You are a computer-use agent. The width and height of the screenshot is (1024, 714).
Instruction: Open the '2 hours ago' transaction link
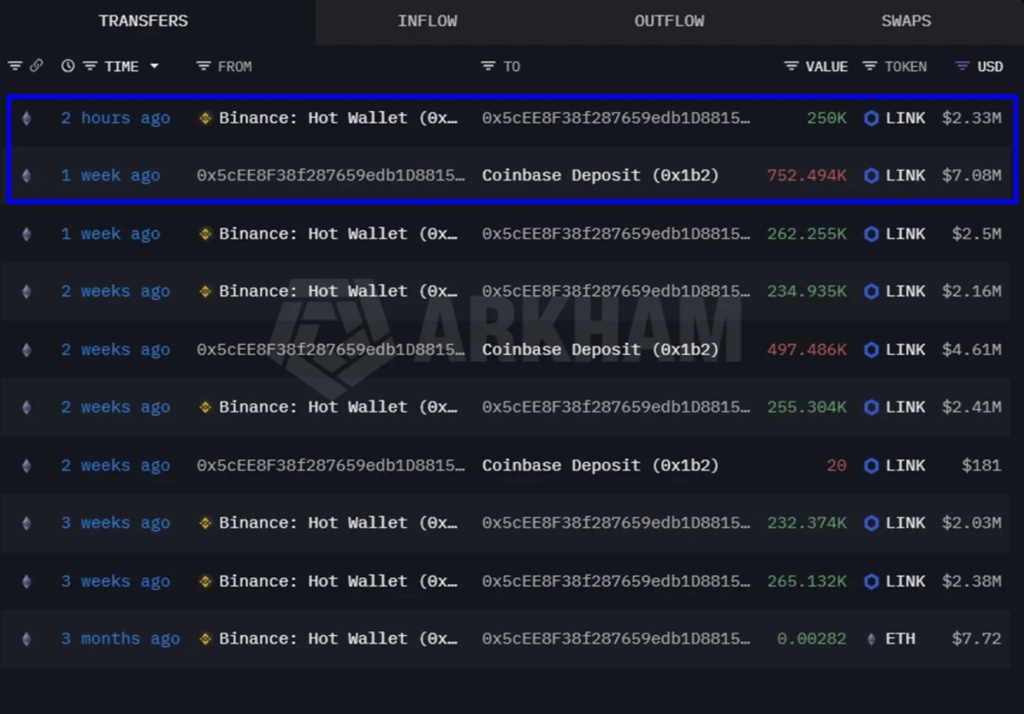click(116, 118)
